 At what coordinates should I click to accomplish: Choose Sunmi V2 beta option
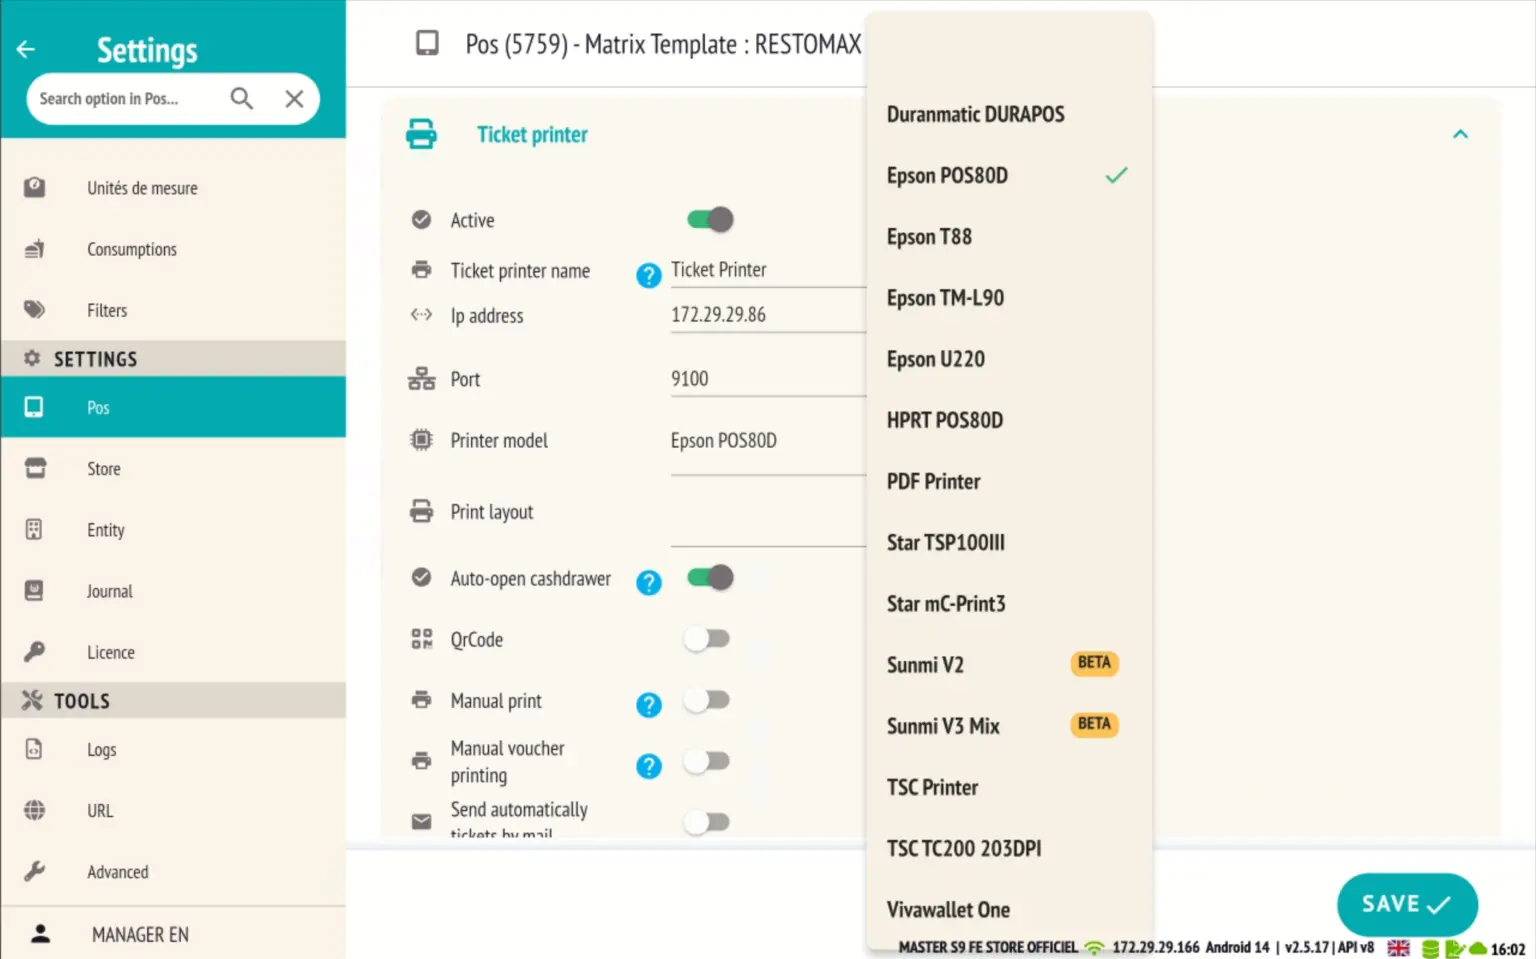(x=1010, y=664)
